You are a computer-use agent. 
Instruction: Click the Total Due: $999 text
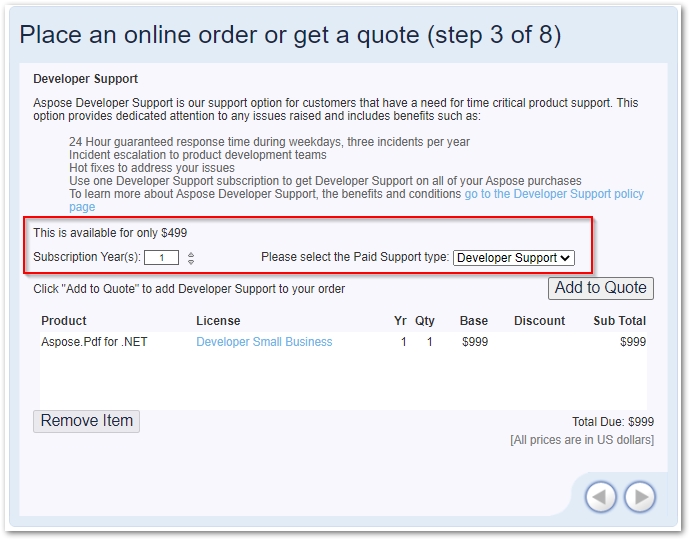point(612,422)
